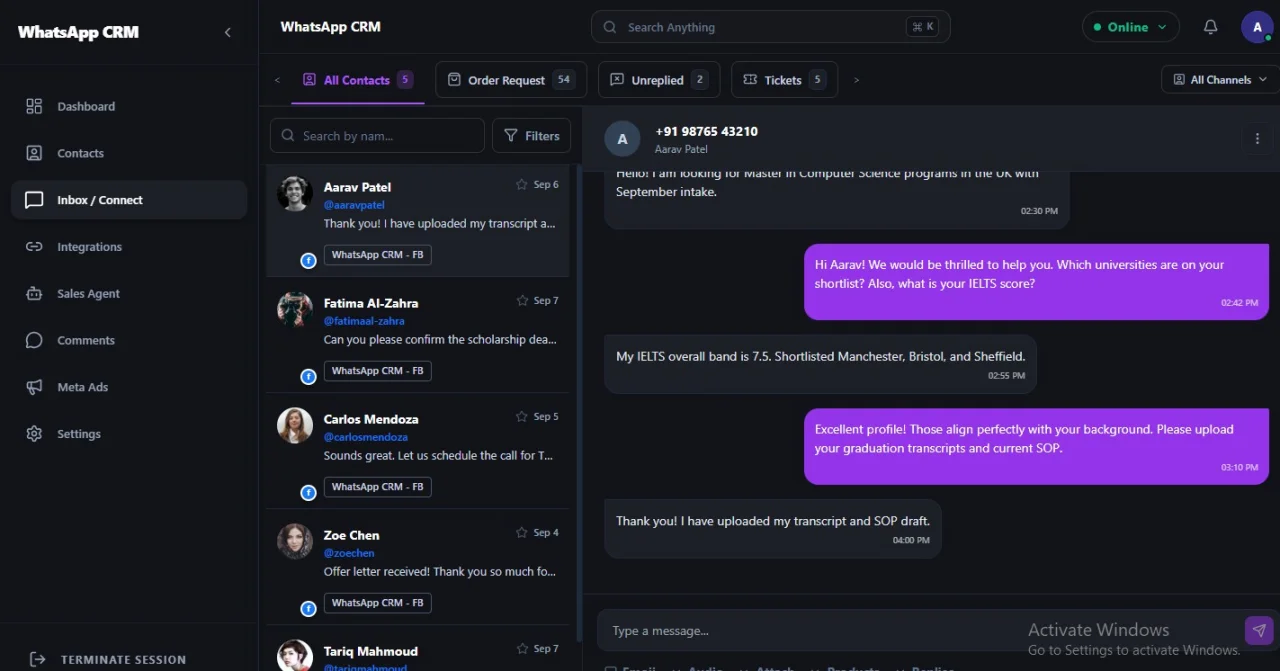This screenshot has height=671, width=1280.
Task: Click the @aaravpatel handle
Action: [x=354, y=205]
